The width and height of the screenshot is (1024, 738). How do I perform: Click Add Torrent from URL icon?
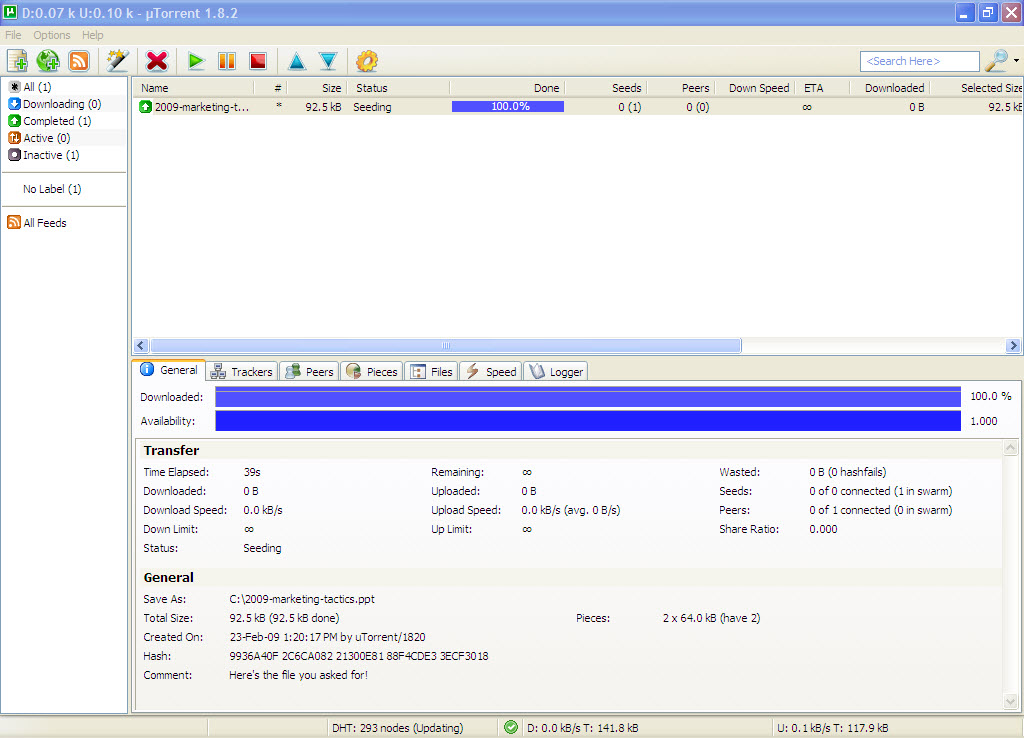click(48, 61)
